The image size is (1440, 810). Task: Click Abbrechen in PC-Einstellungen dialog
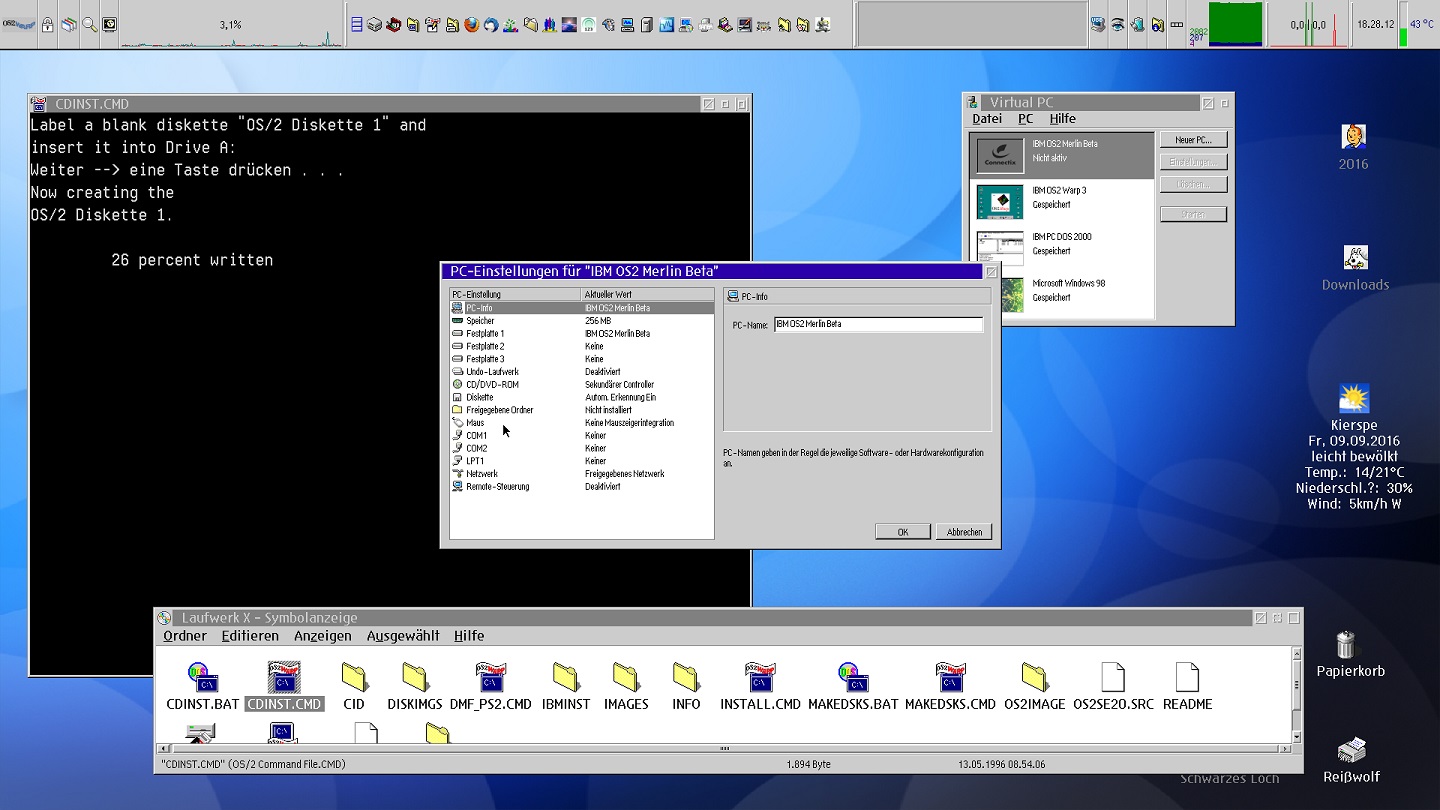(964, 532)
